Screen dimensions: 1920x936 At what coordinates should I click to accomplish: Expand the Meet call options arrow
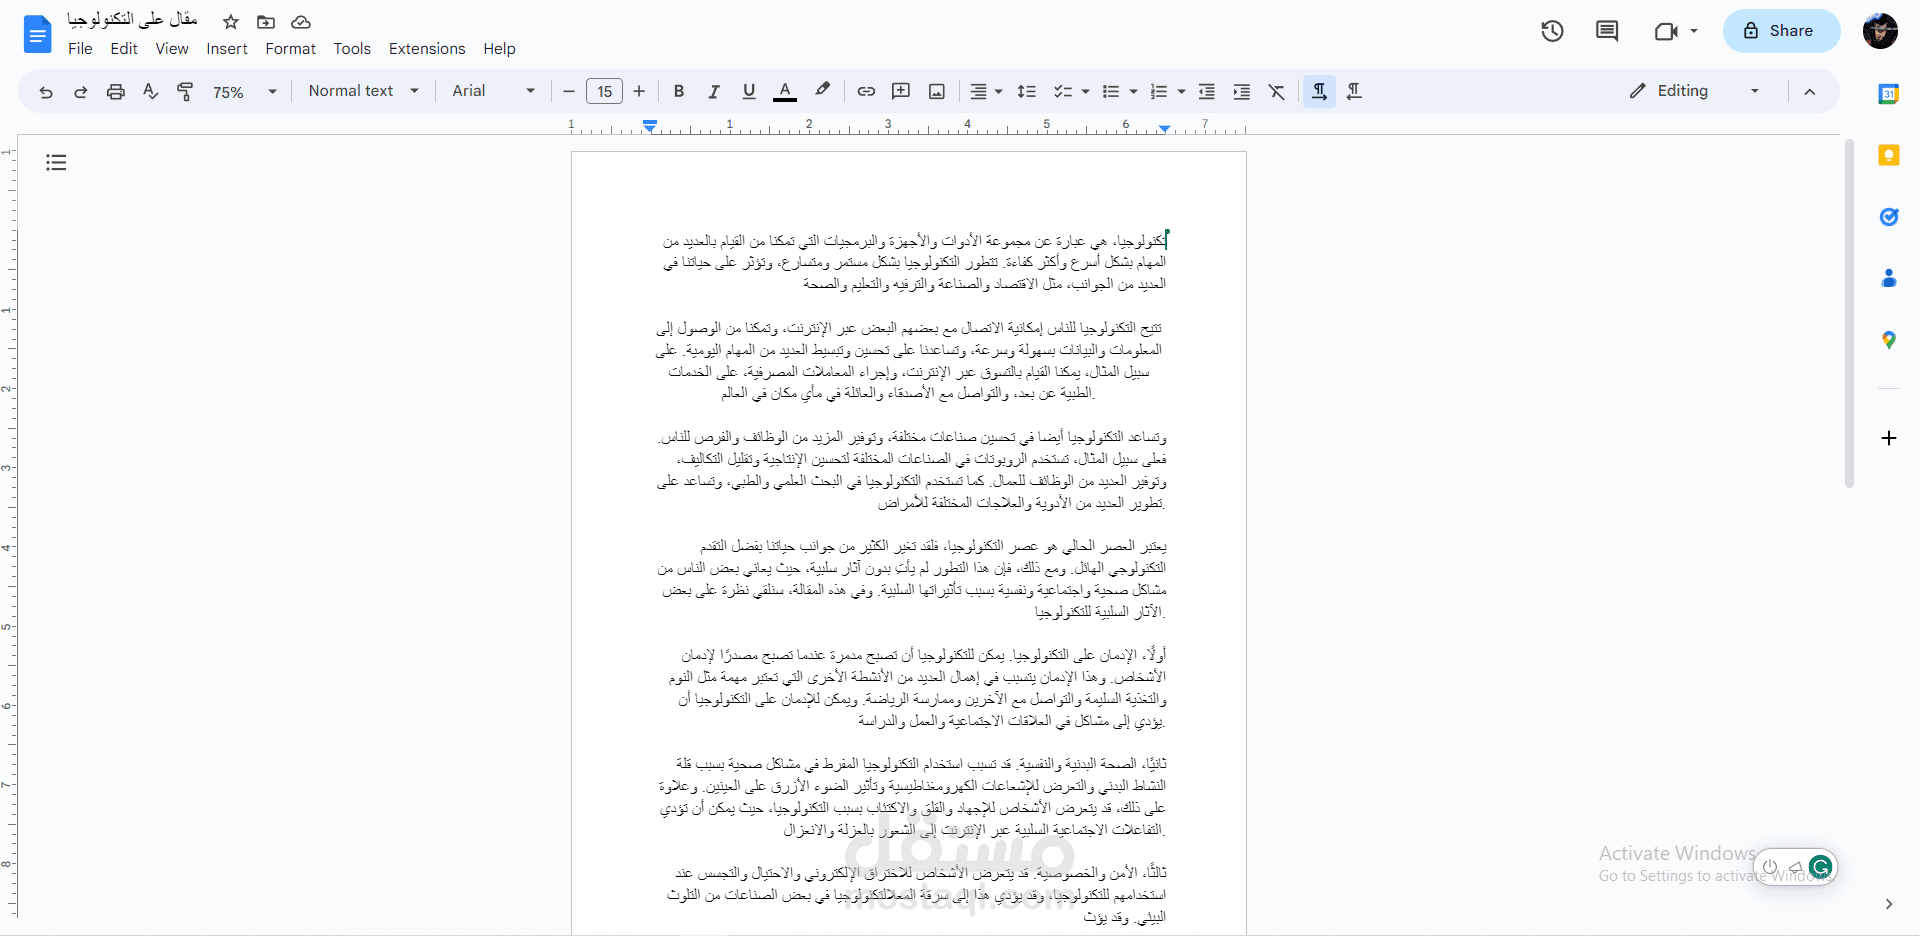1694,31
